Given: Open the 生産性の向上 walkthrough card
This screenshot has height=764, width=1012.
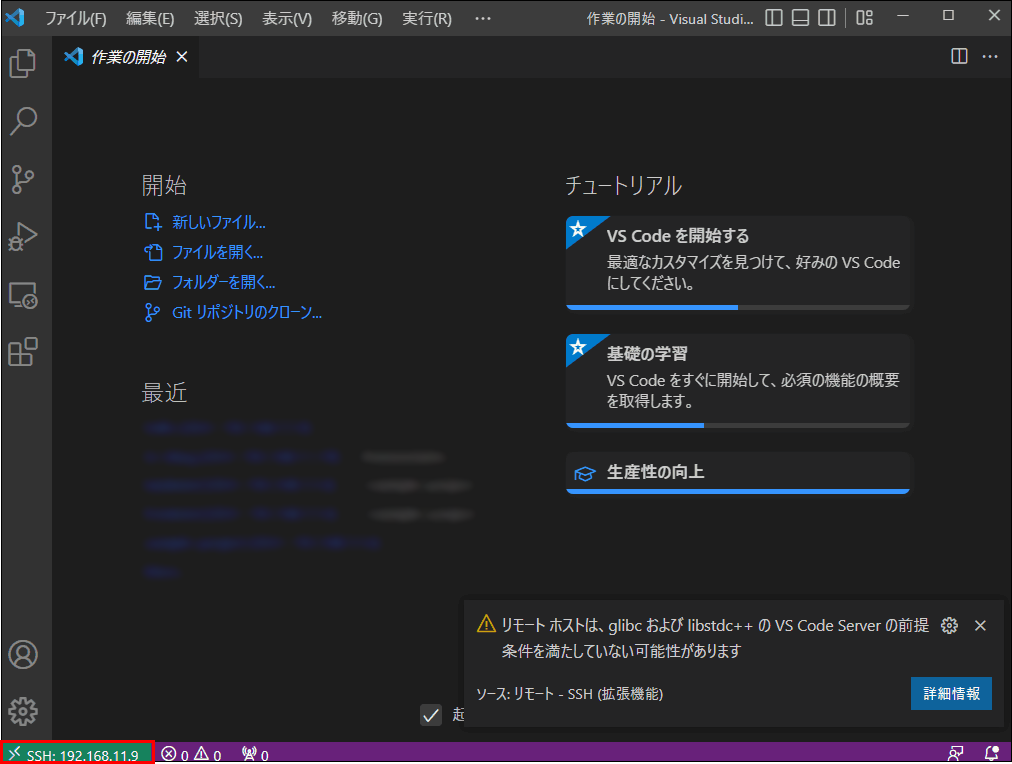Looking at the screenshot, I should point(738,471).
